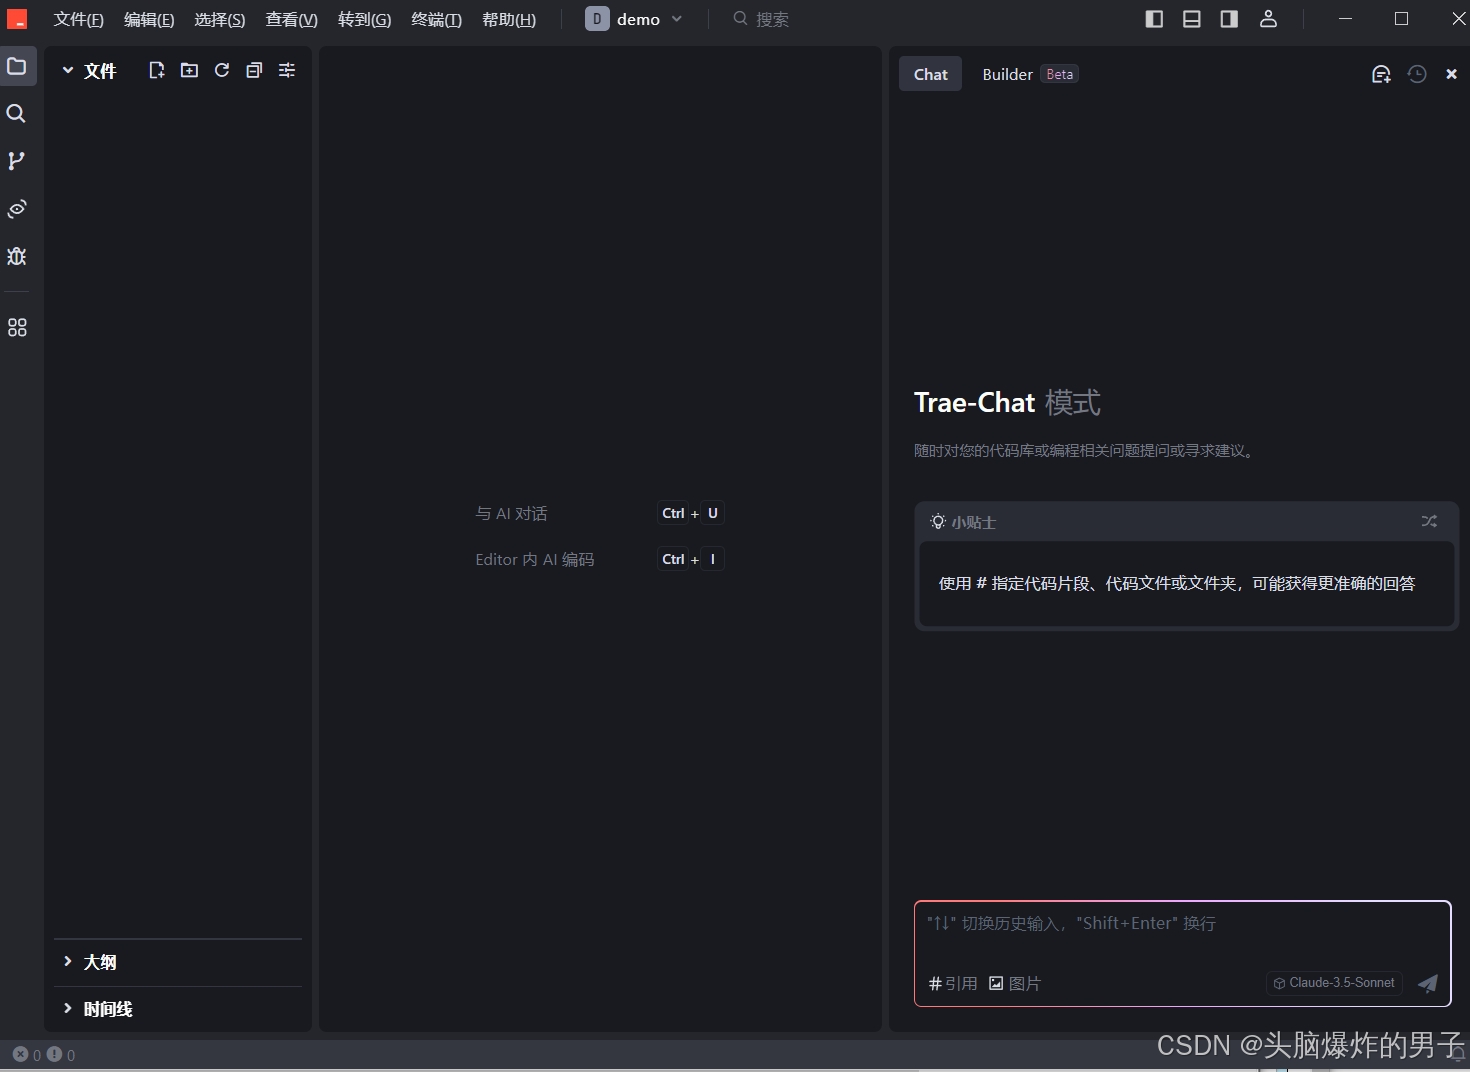The image size is (1470, 1072).
Task: Choose model Claude-3.5-Sonnet selector
Action: (1334, 983)
